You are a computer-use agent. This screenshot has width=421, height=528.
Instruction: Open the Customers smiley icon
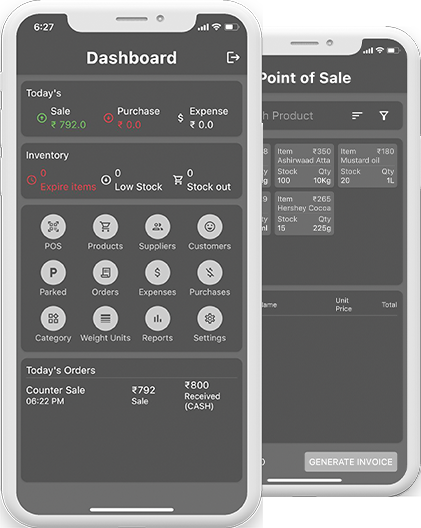(x=210, y=227)
